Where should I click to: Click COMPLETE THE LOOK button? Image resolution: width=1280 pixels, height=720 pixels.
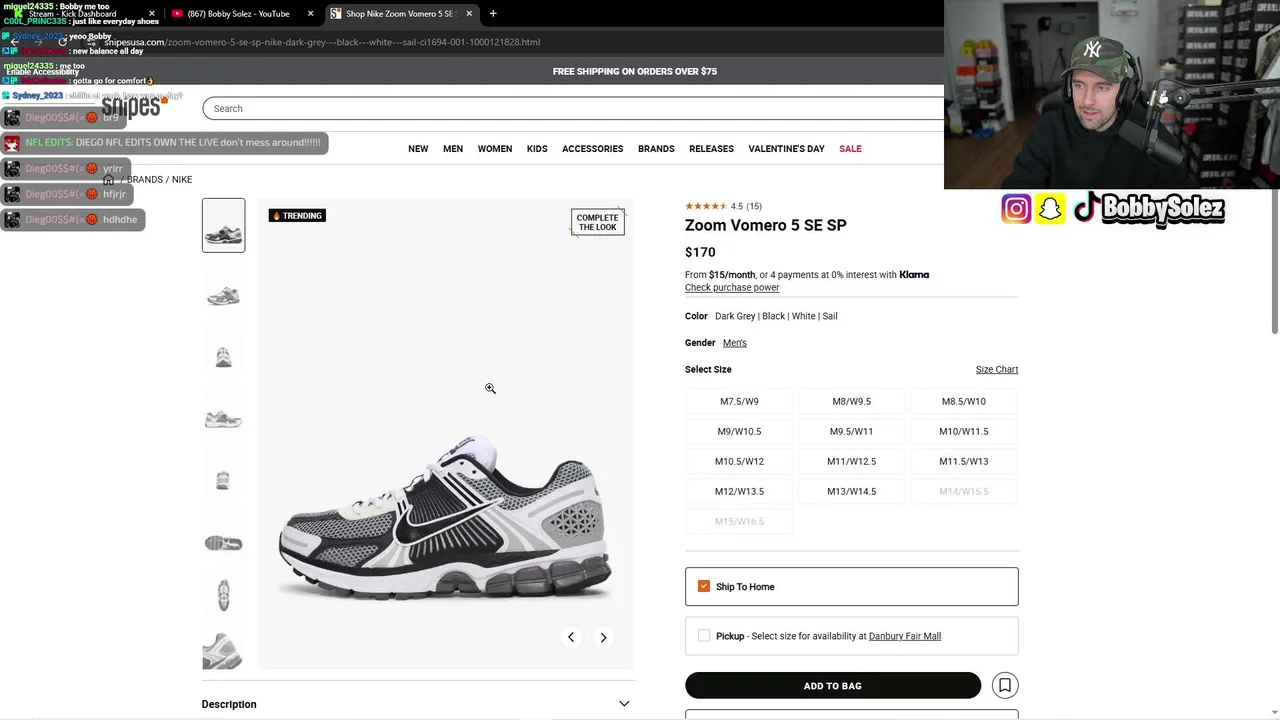(598, 222)
